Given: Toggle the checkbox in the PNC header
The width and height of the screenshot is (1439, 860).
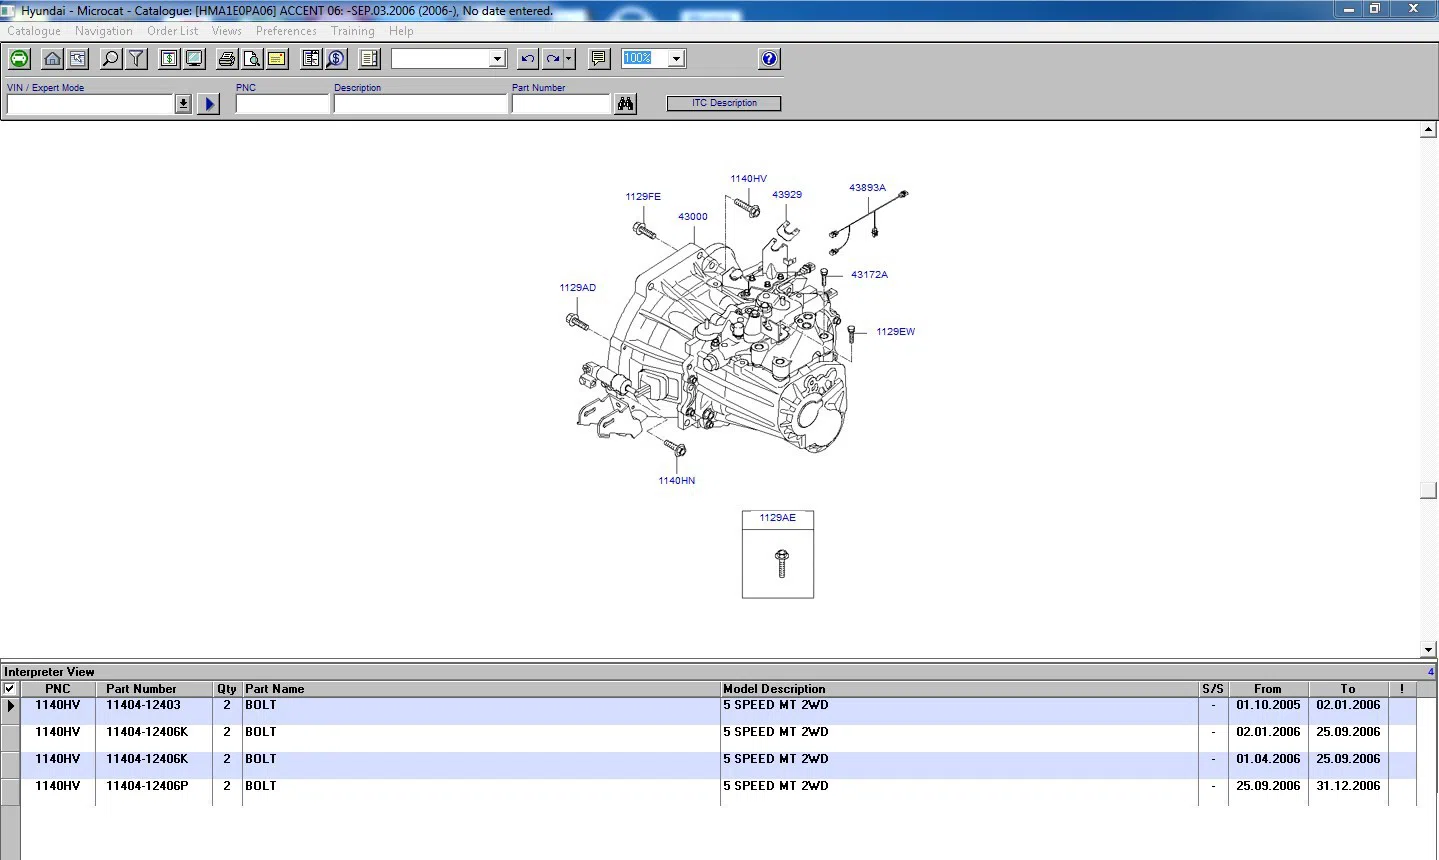Looking at the screenshot, I should click(x=10, y=689).
